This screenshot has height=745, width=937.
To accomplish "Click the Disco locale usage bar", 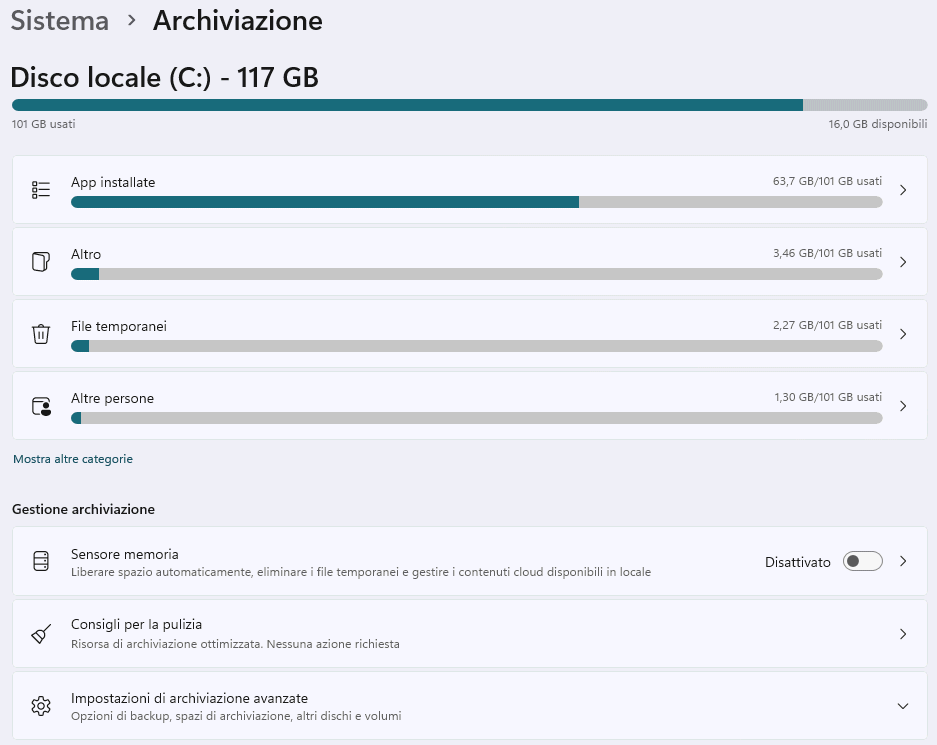I will [x=468, y=104].
